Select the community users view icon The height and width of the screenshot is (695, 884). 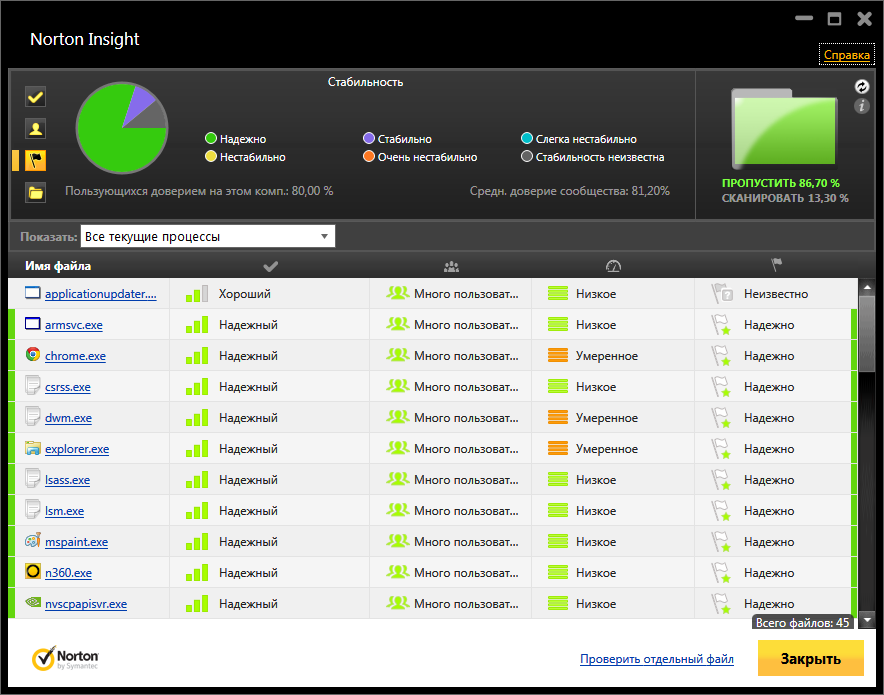[x=36, y=129]
